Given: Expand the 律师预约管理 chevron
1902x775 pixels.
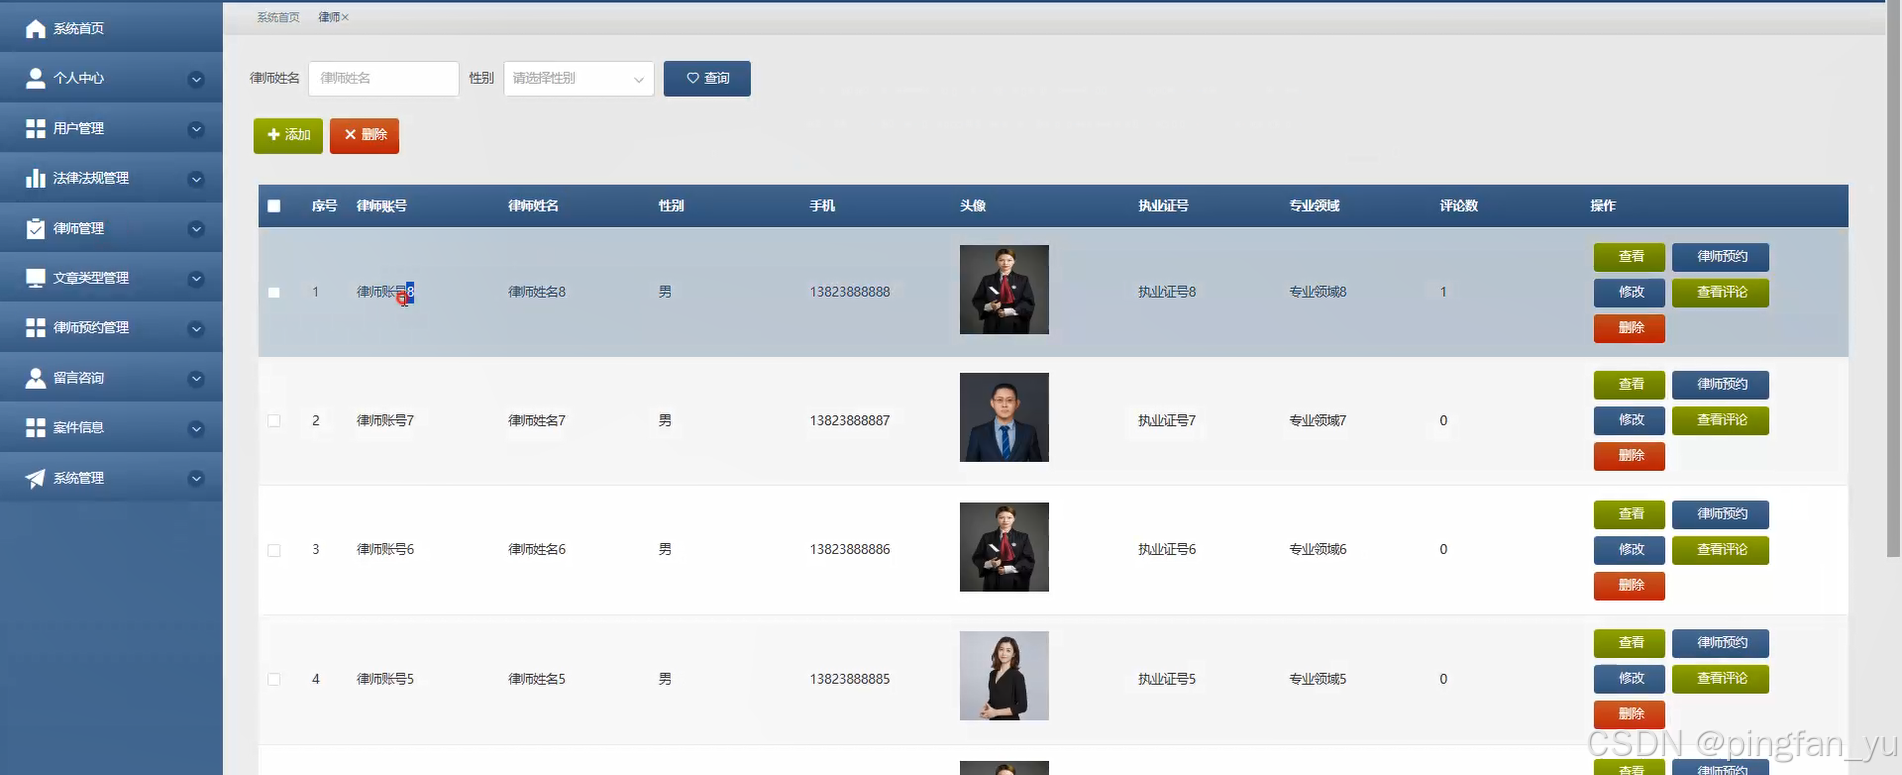Looking at the screenshot, I should [196, 329].
